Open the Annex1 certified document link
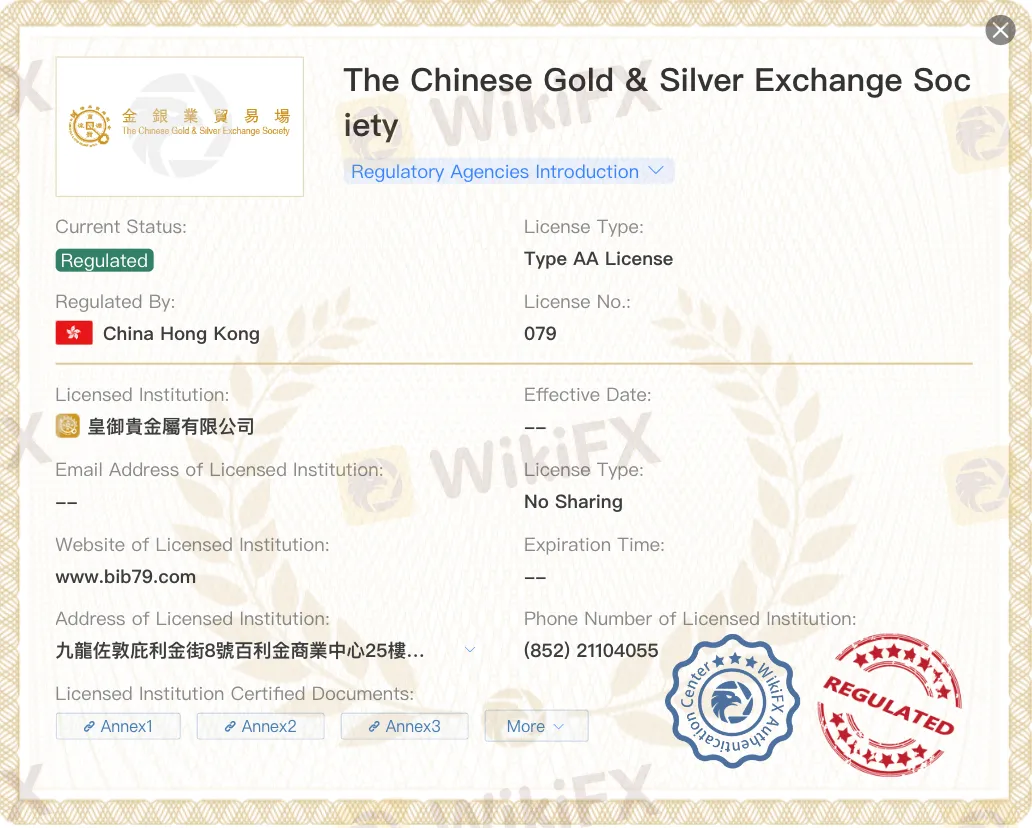Viewport: 1032px width, 828px height. [x=118, y=726]
